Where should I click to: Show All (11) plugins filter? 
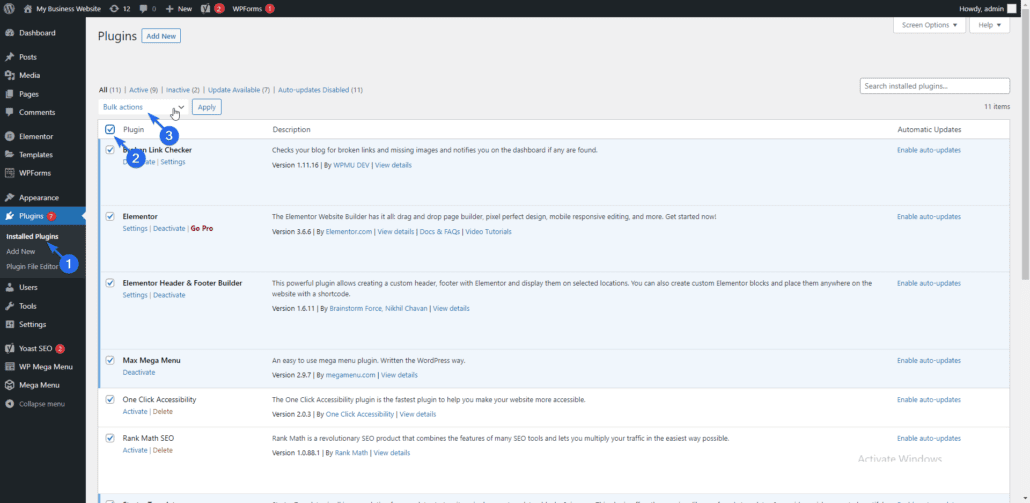click(110, 89)
